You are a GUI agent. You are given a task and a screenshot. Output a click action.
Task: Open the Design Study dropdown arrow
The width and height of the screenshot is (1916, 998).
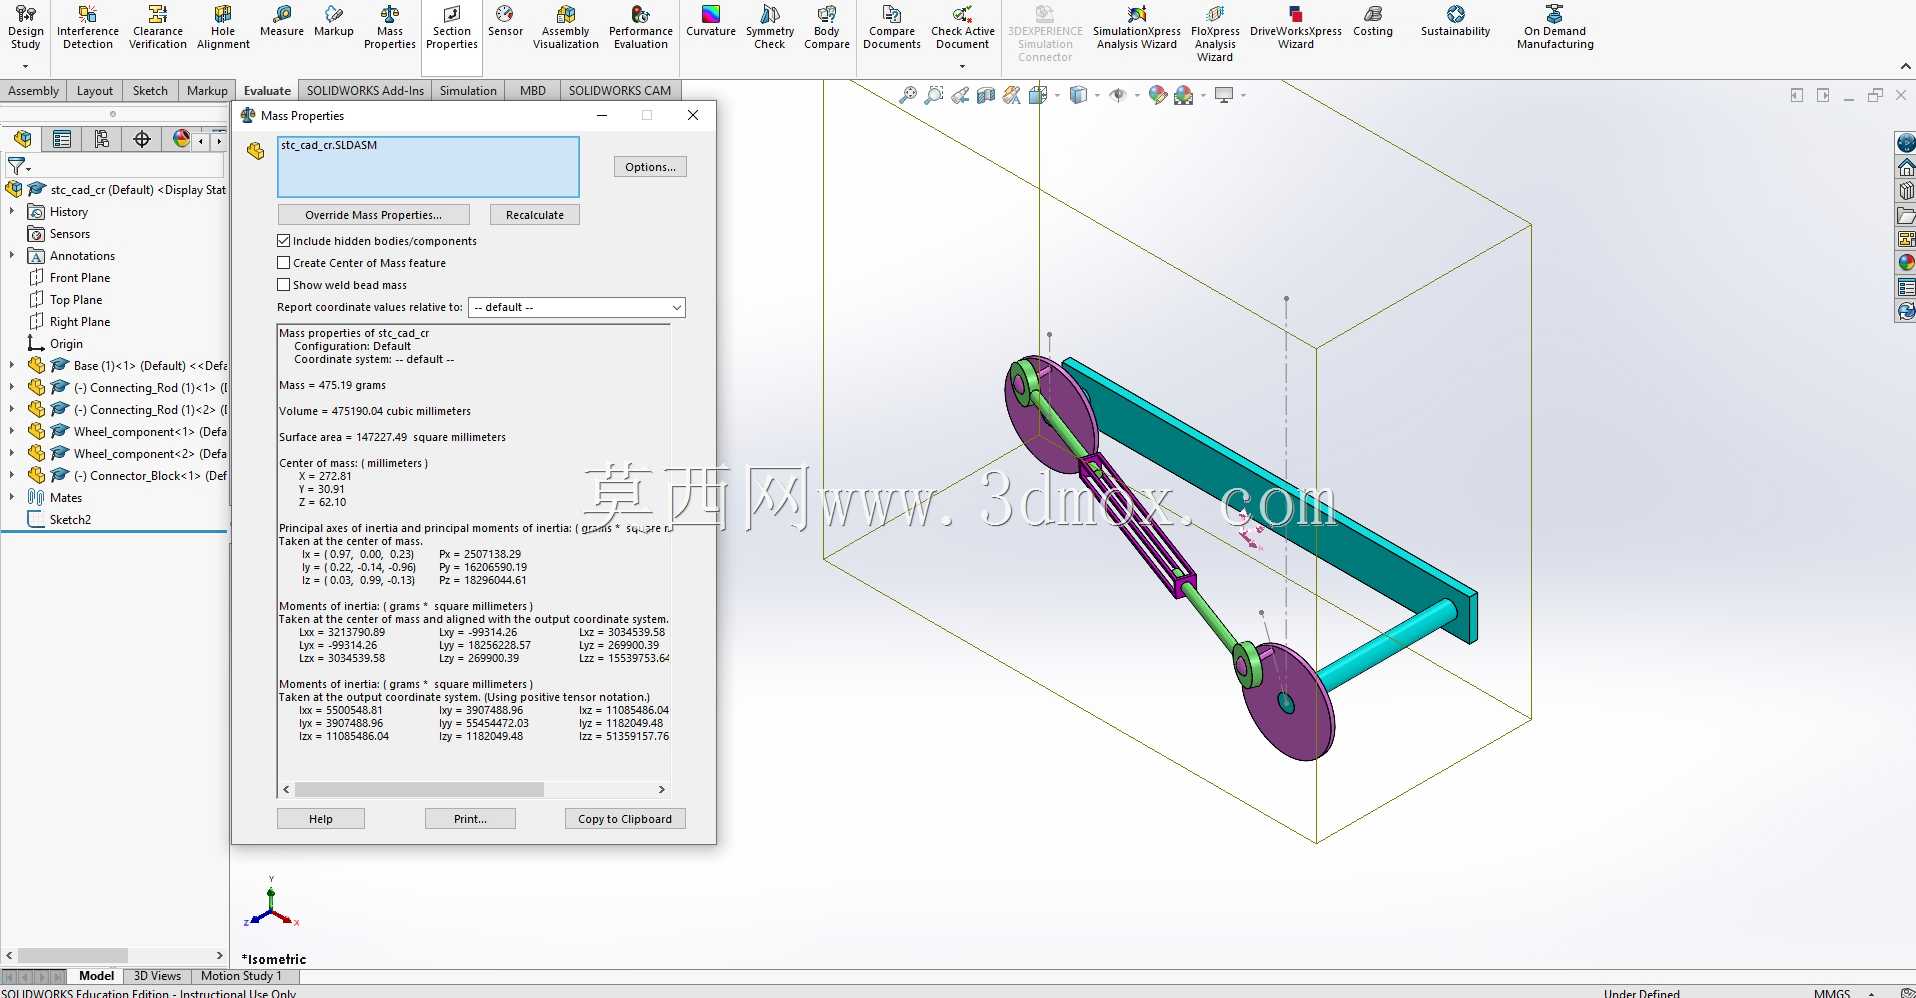pyautogui.click(x=25, y=67)
